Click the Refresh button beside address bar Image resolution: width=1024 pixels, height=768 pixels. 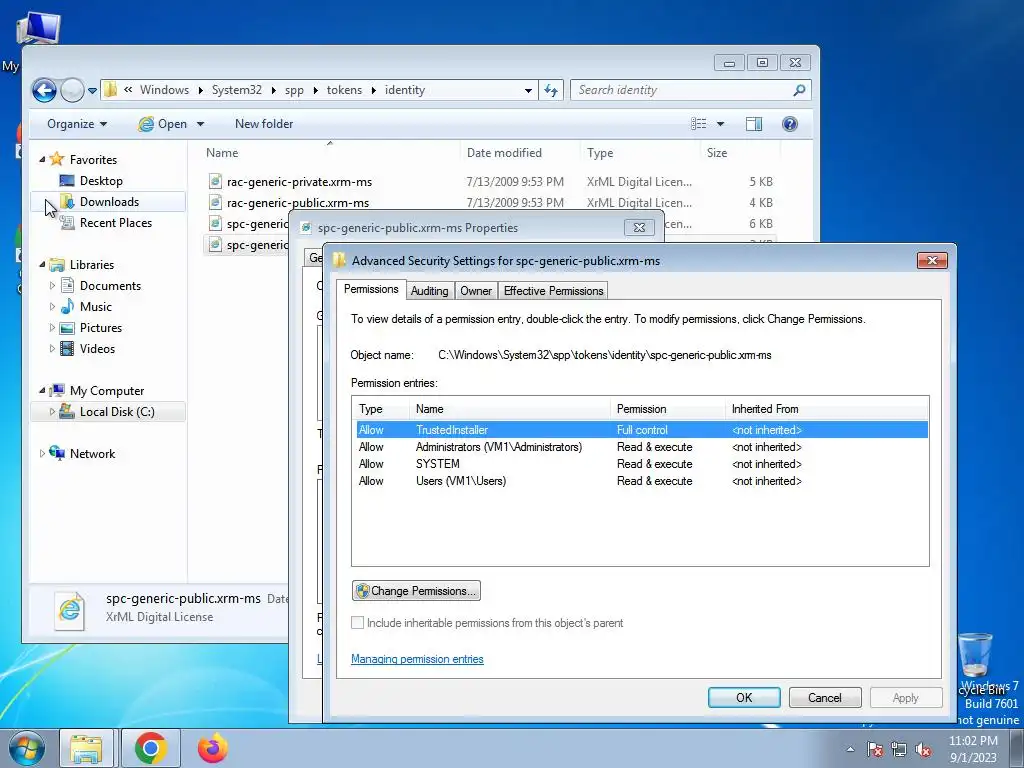tap(551, 90)
